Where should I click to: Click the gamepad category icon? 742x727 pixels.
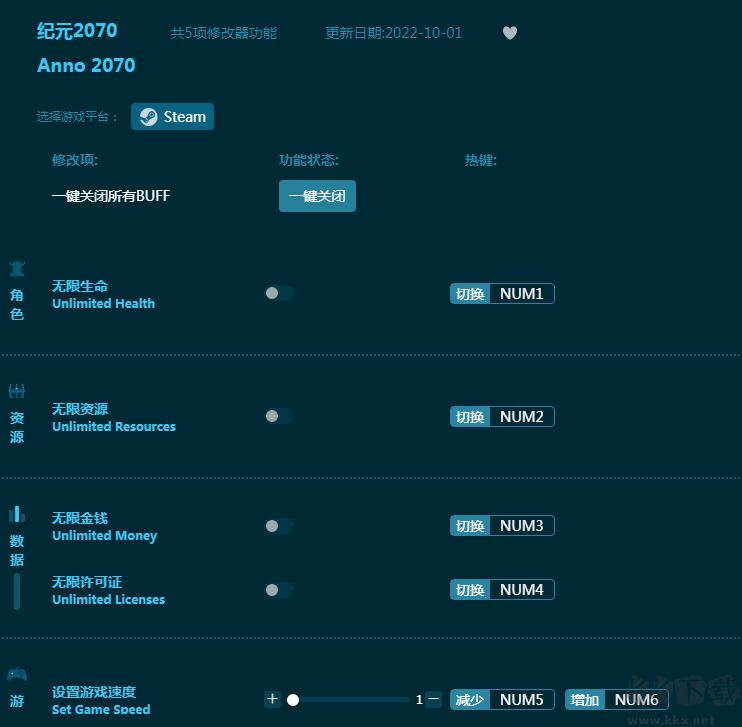[x=17, y=674]
